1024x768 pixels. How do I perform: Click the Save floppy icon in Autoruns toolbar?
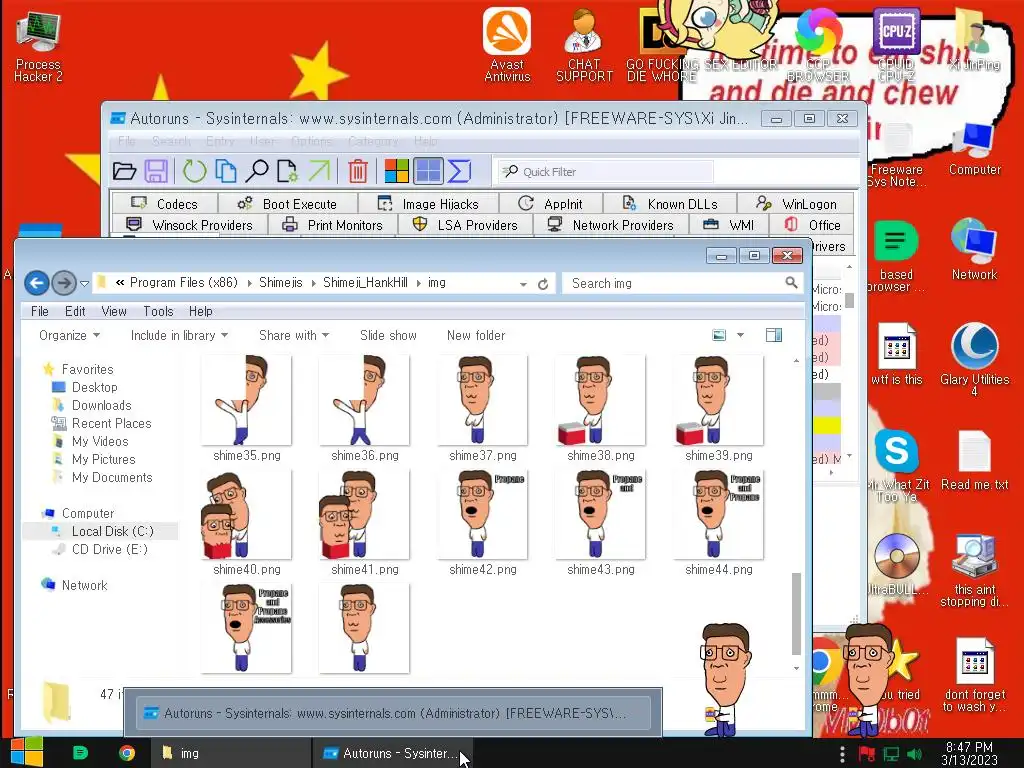(x=156, y=171)
